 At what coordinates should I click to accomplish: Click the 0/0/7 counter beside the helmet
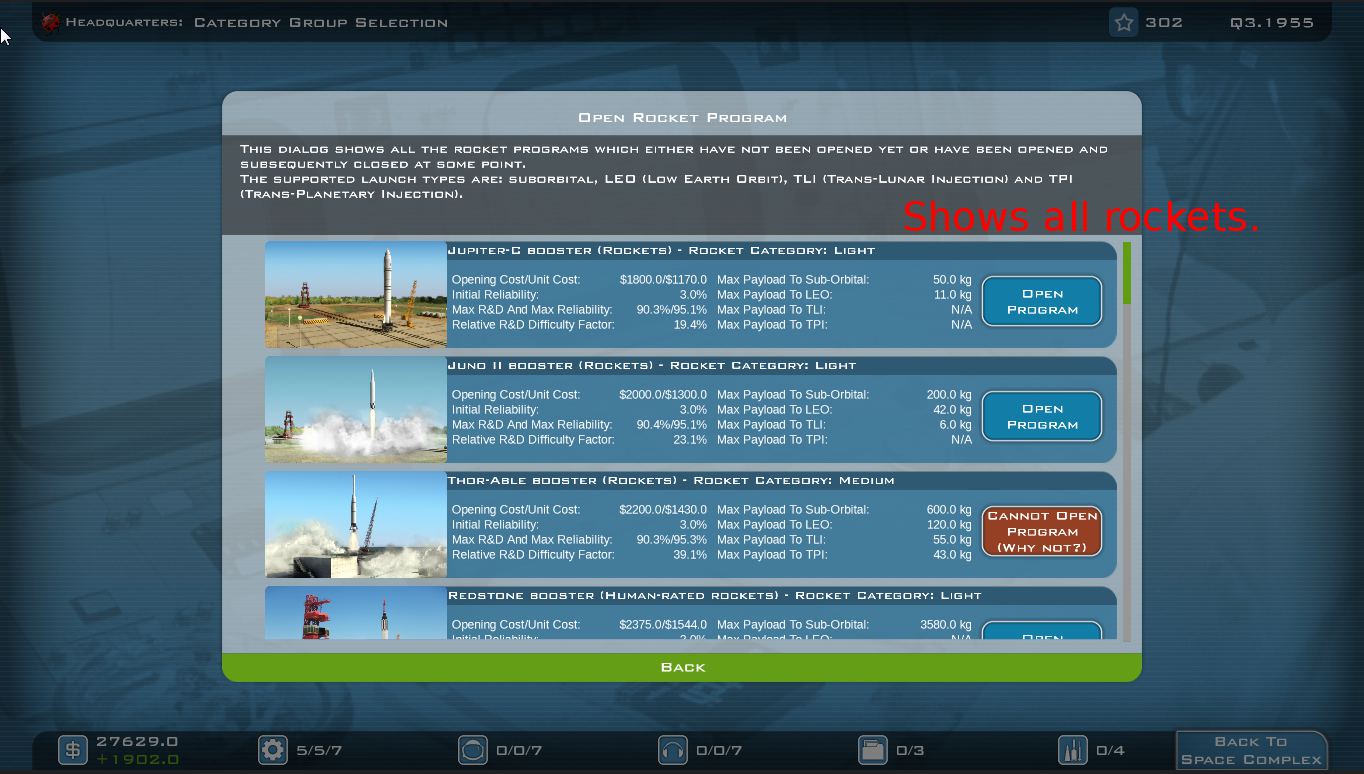[x=519, y=750]
